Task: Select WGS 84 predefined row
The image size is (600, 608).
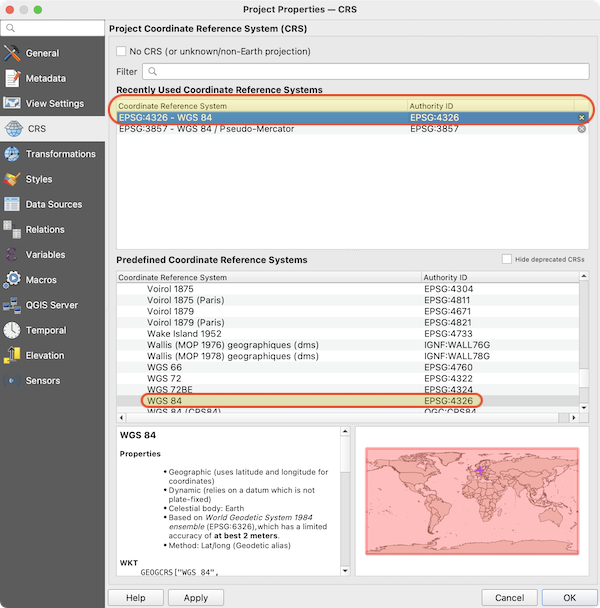Action: (348, 401)
